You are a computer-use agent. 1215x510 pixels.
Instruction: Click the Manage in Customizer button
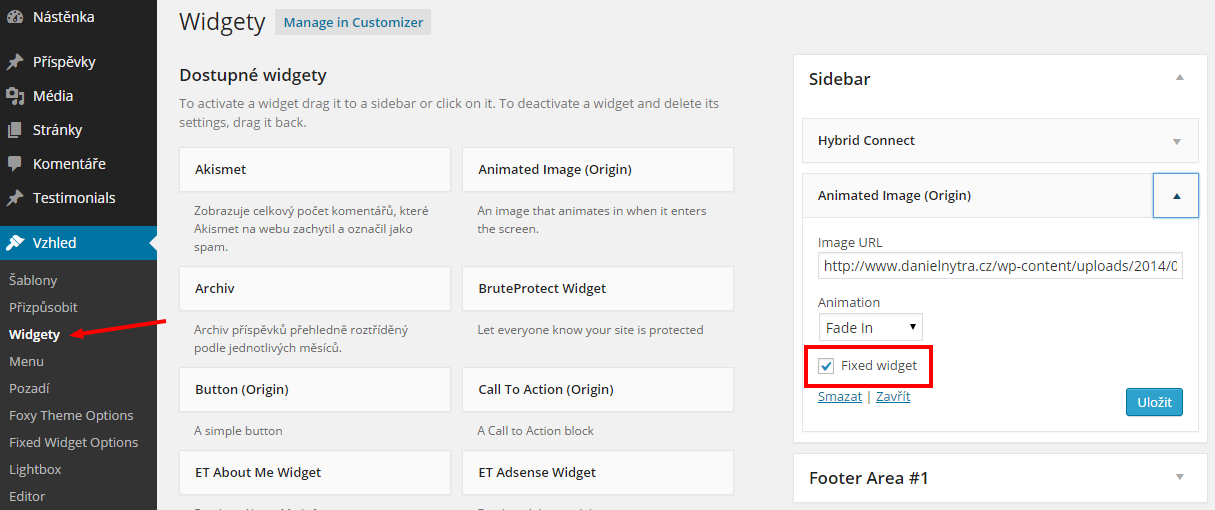(353, 22)
